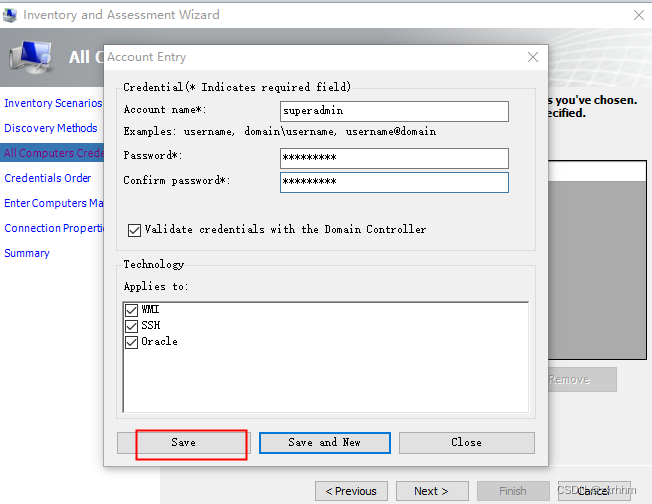Open Credentials Order step in wizard sidebar
Viewport: 652px width, 504px height.
pyautogui.click(x=47, y=178)
